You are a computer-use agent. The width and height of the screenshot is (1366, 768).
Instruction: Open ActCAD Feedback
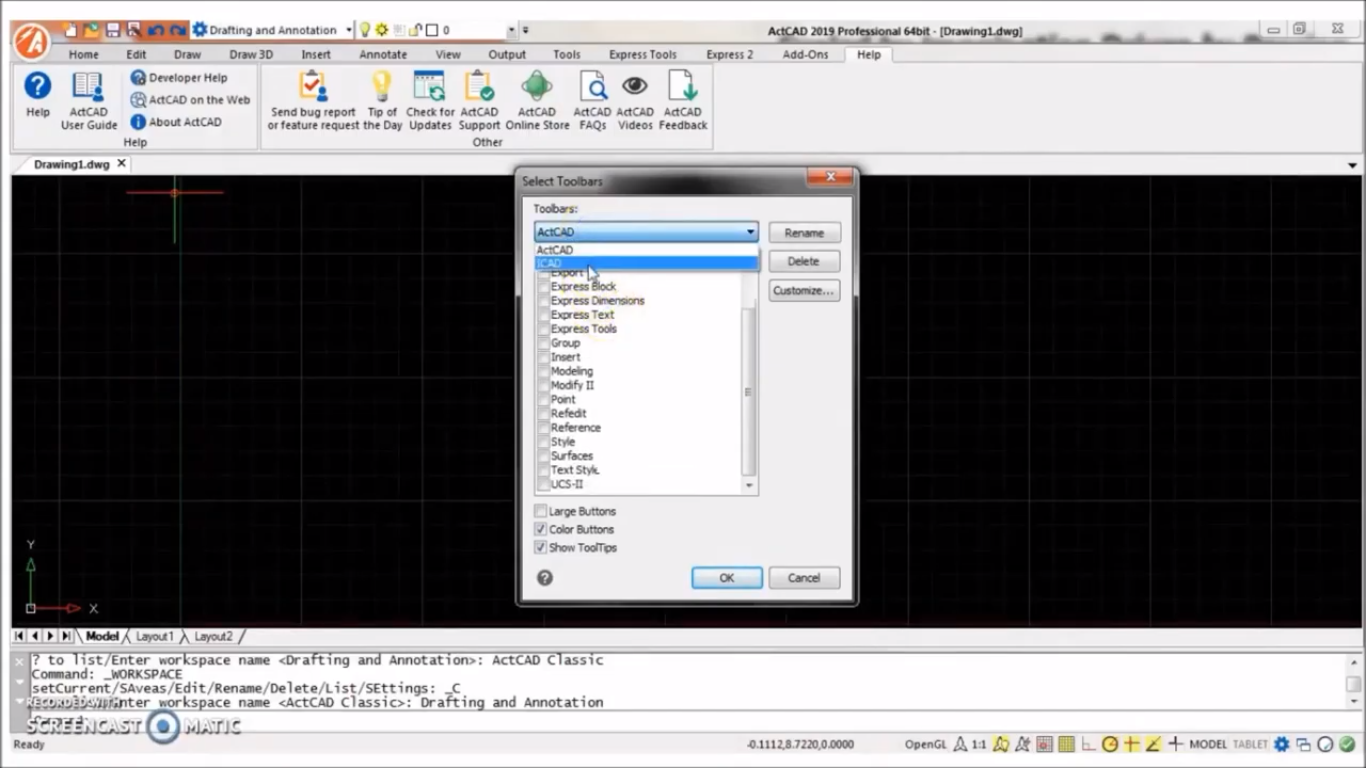pyautogui.click(x=683, y=101)
